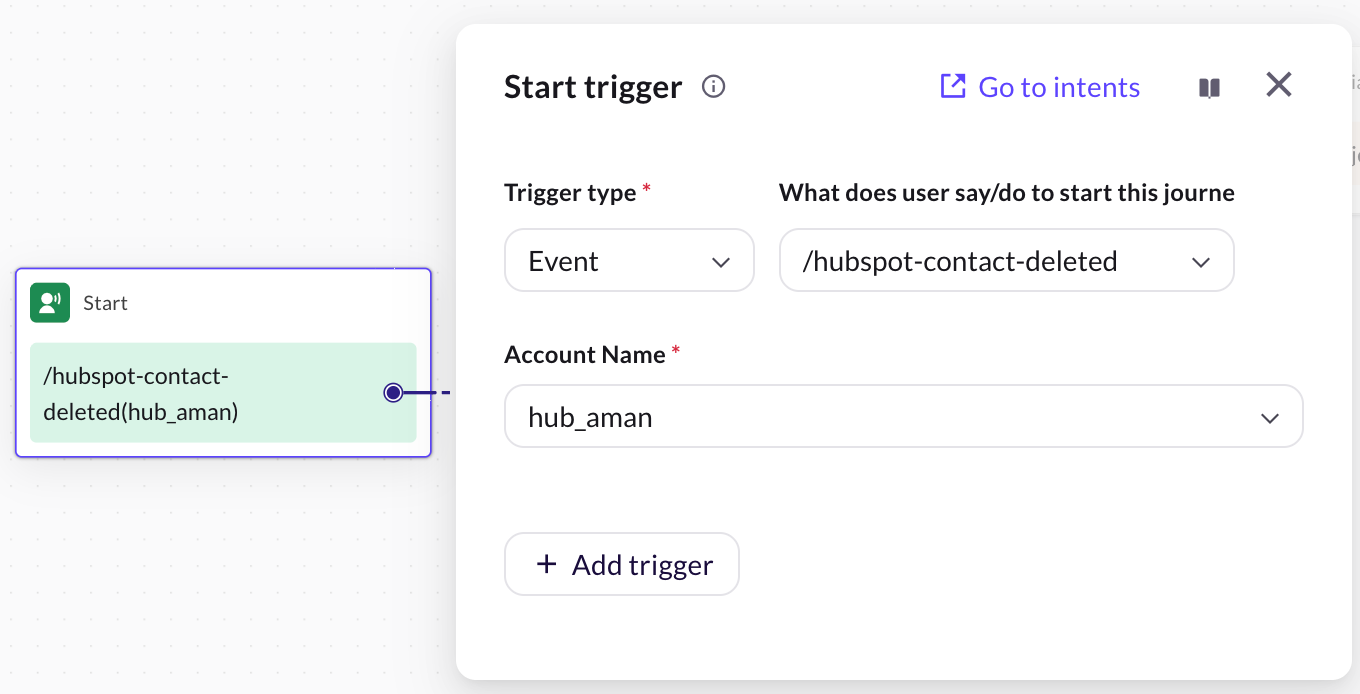1360x694 pixels.
Task: Follow the Go to intents link
Action: click(x=1058, y=88)
